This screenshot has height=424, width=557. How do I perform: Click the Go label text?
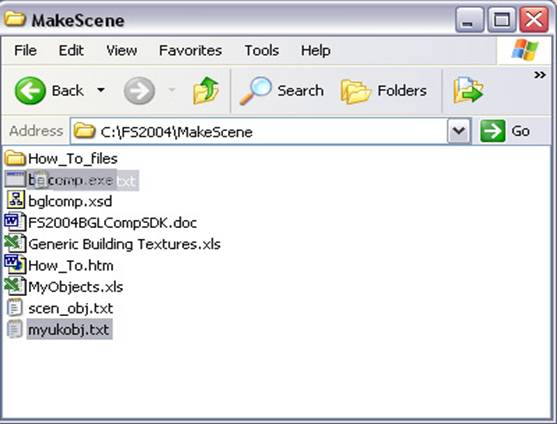521,131
